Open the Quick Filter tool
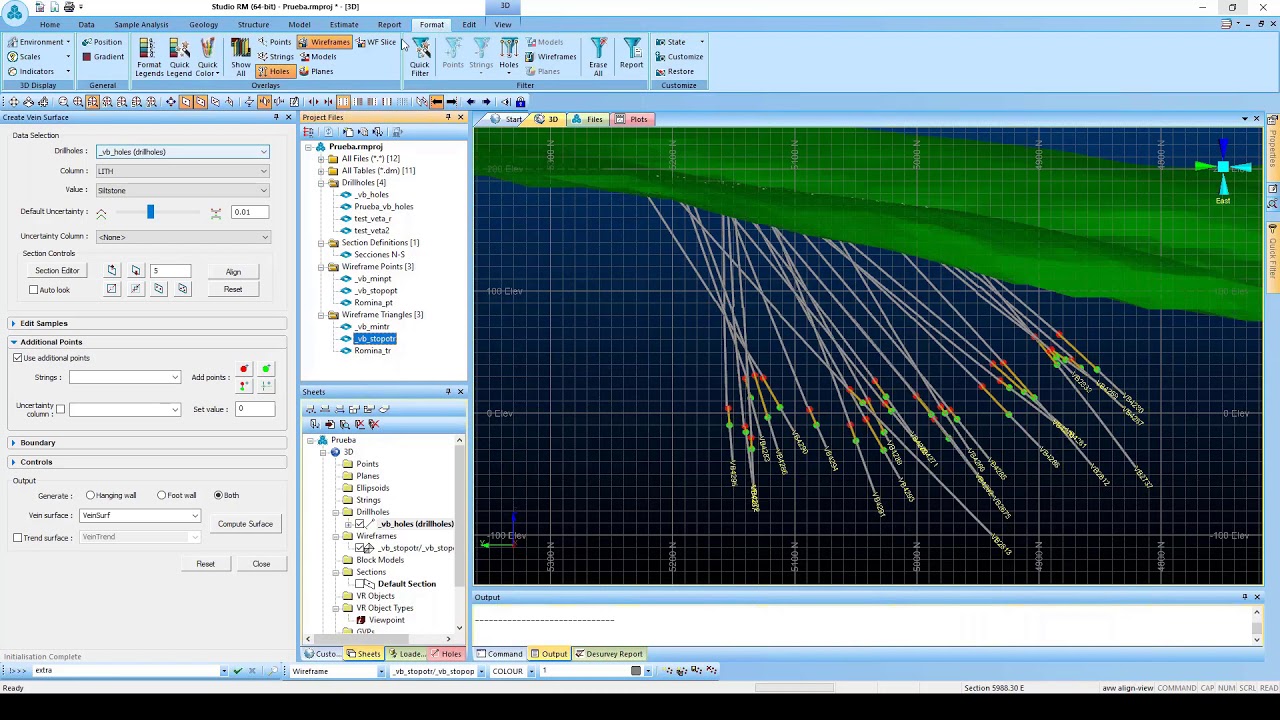The image size is (1280, 720). pos(420,56)
